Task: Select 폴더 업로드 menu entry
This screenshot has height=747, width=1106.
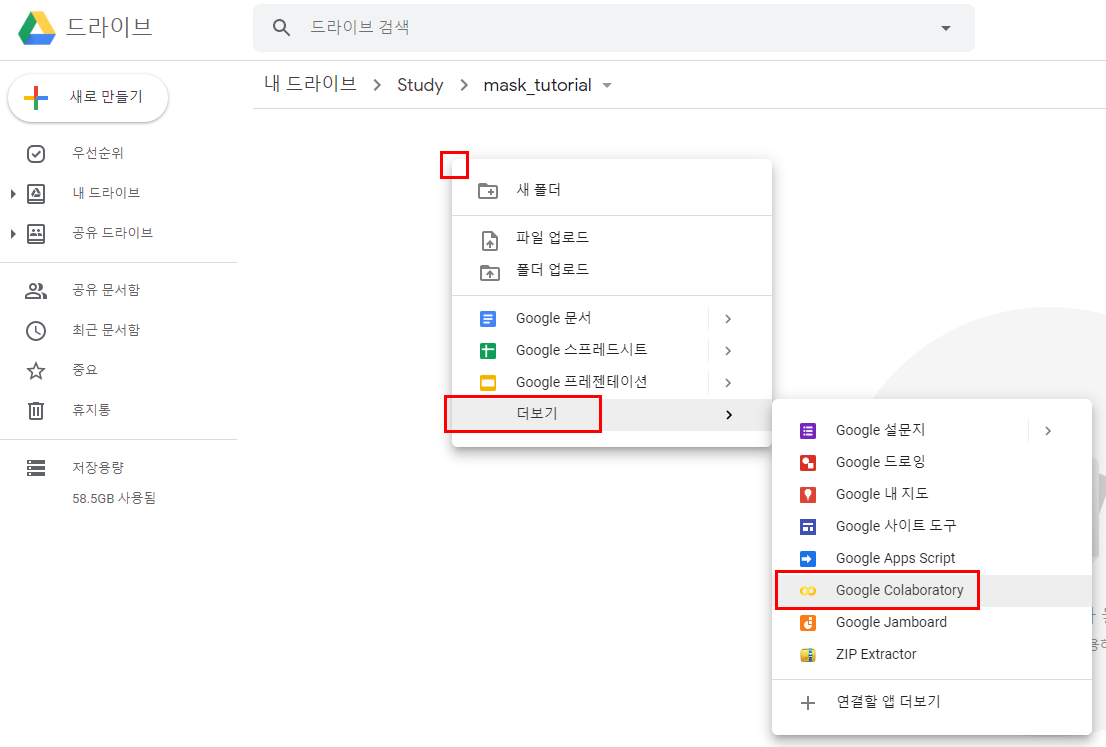Action: tap(612, 269)
